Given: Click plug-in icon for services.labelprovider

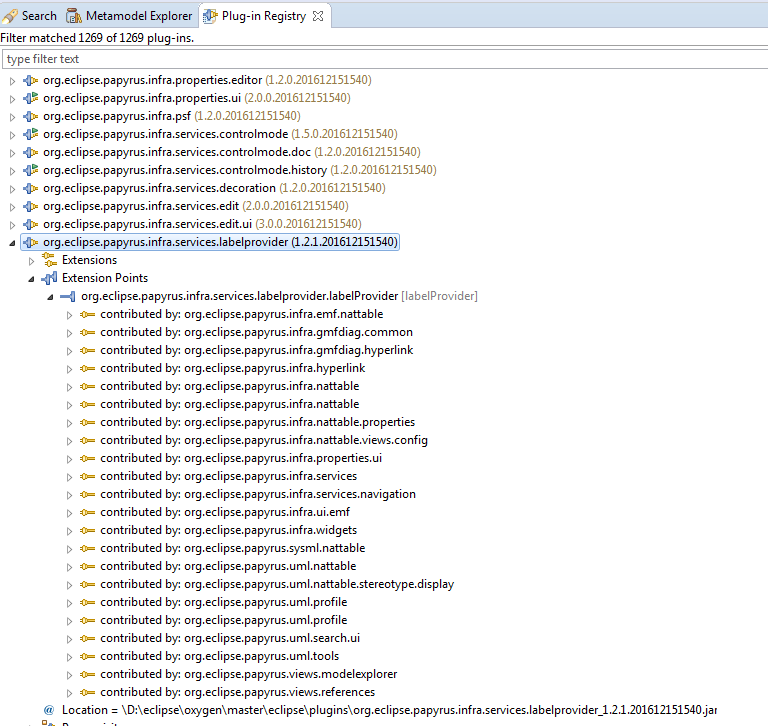Looking at the screenshot, I should (30, 242).
